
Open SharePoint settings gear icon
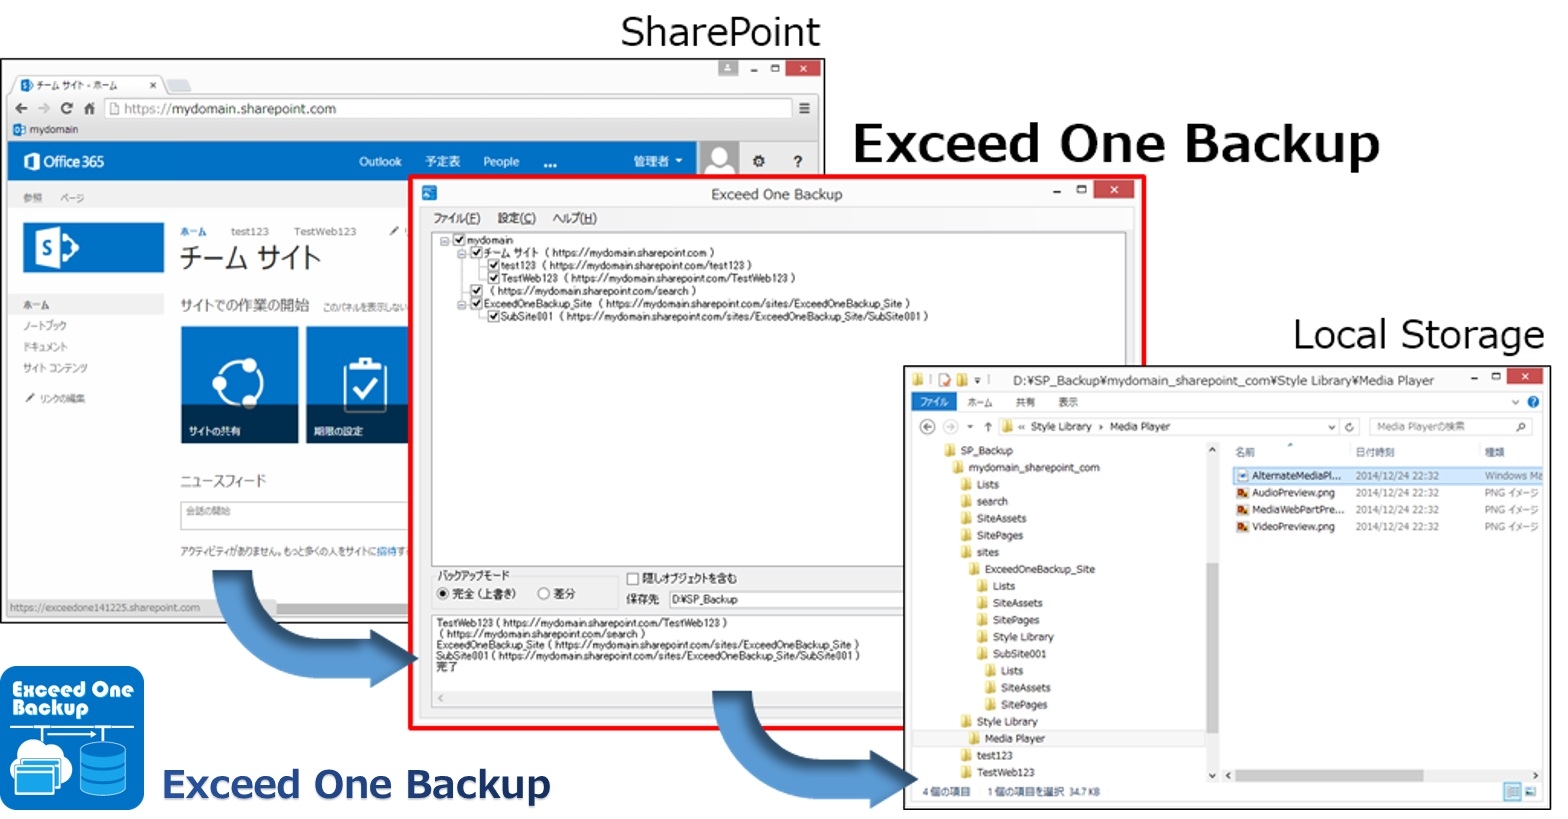tap(758, 161)
